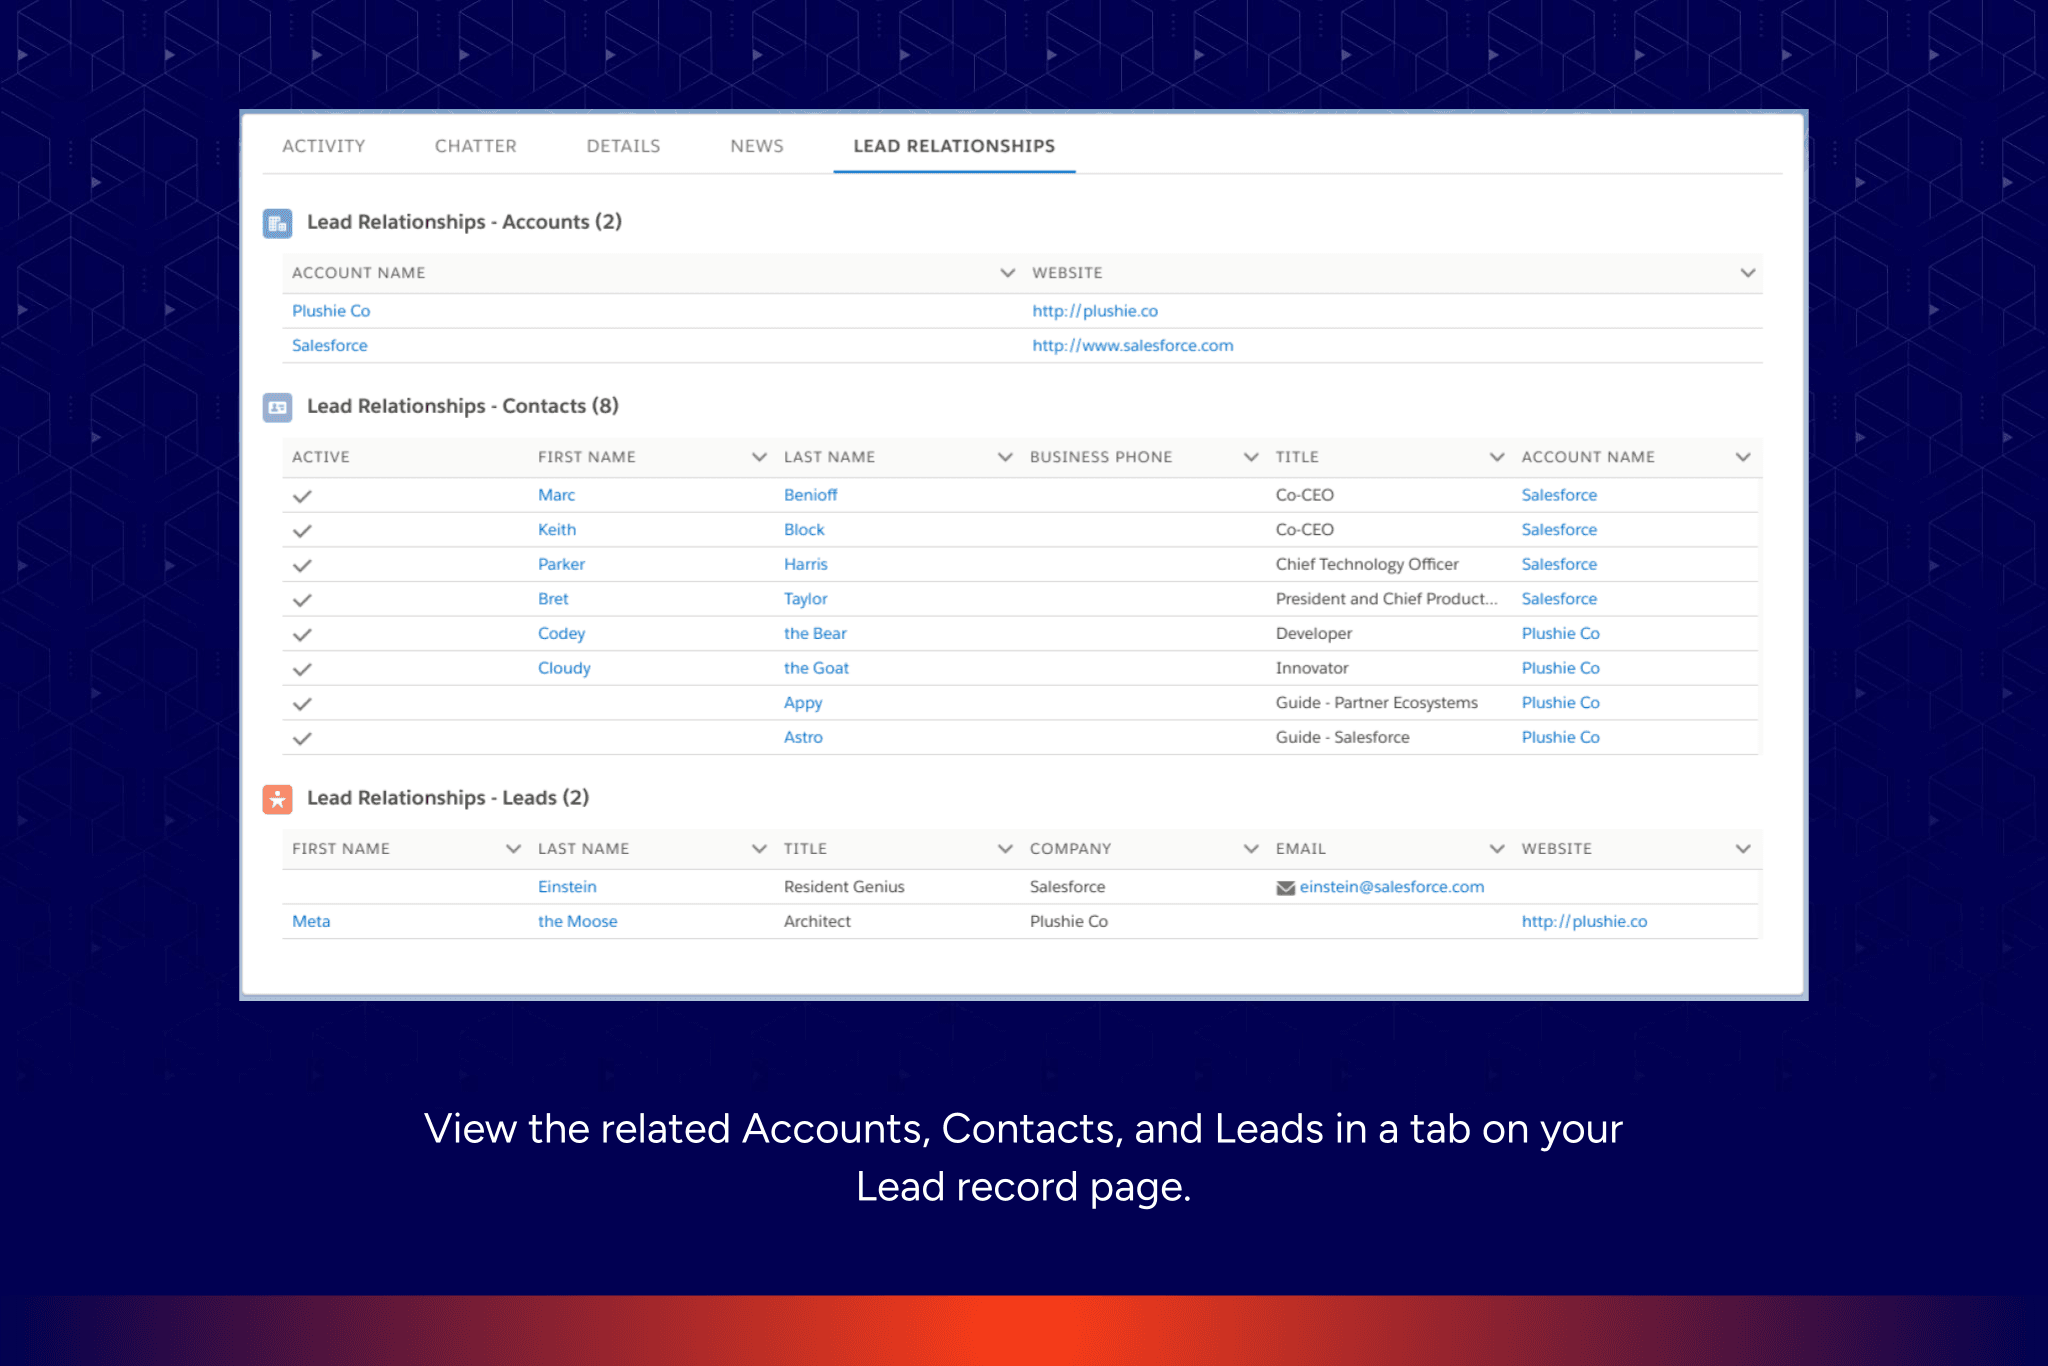
Task: Open contact first name Marc
Action: click(556, 495)
